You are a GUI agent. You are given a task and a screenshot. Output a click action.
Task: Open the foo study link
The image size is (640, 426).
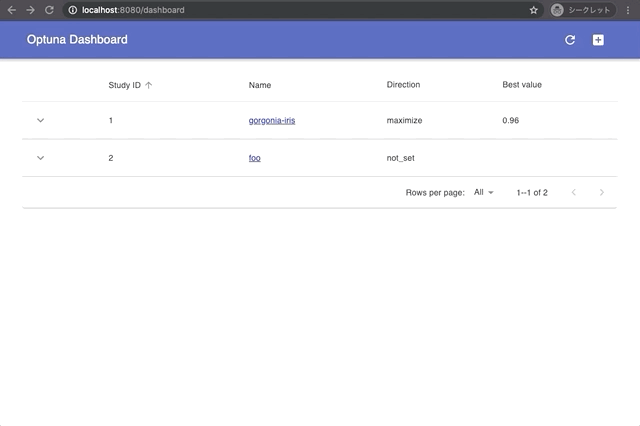point(255,158)
